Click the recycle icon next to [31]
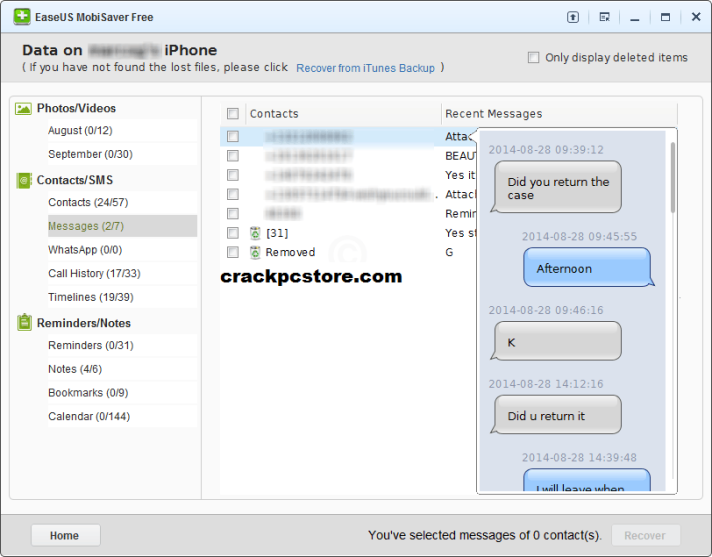 click(x=255, y=233)
